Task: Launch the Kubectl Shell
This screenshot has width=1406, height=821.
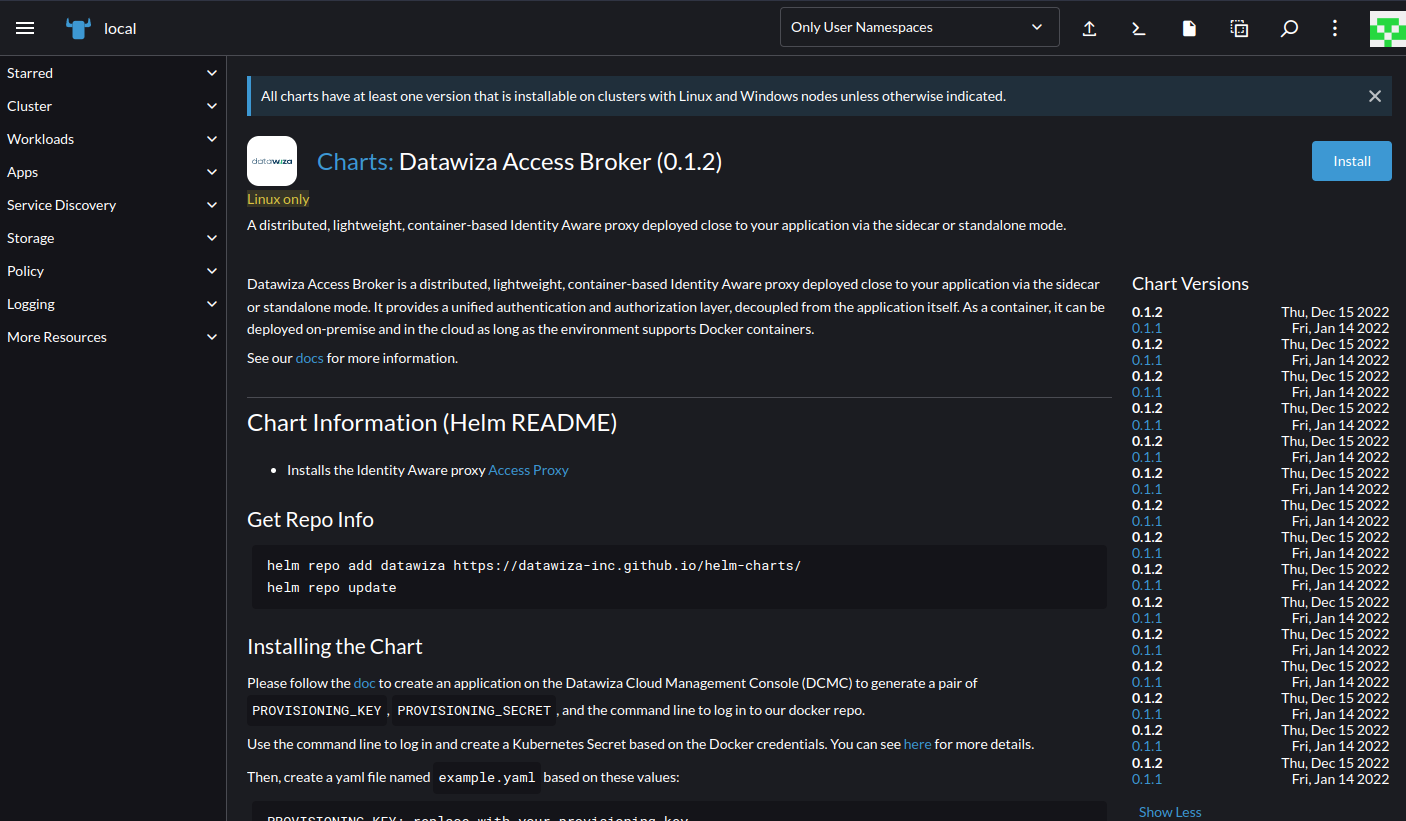Action: [1139, 28]
